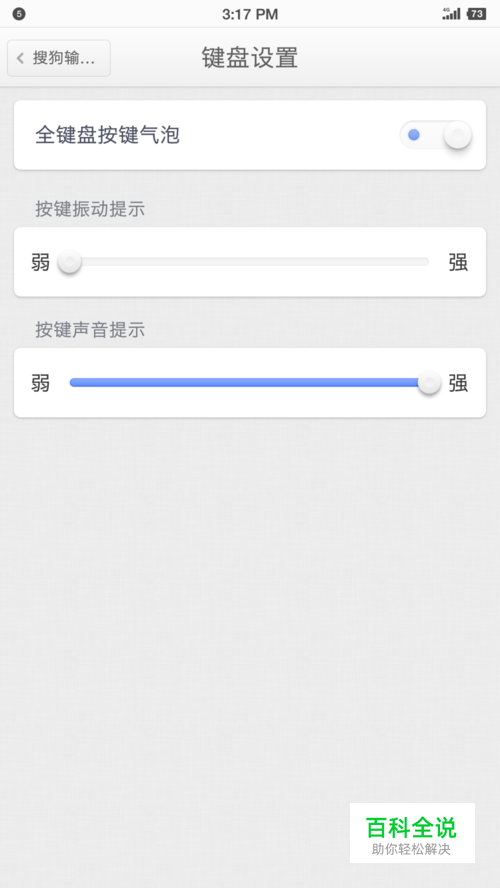The image size is (500, 888).
Task: Toggle the 全键盘按键气泡 switch
Action: [x=435, y=135]
